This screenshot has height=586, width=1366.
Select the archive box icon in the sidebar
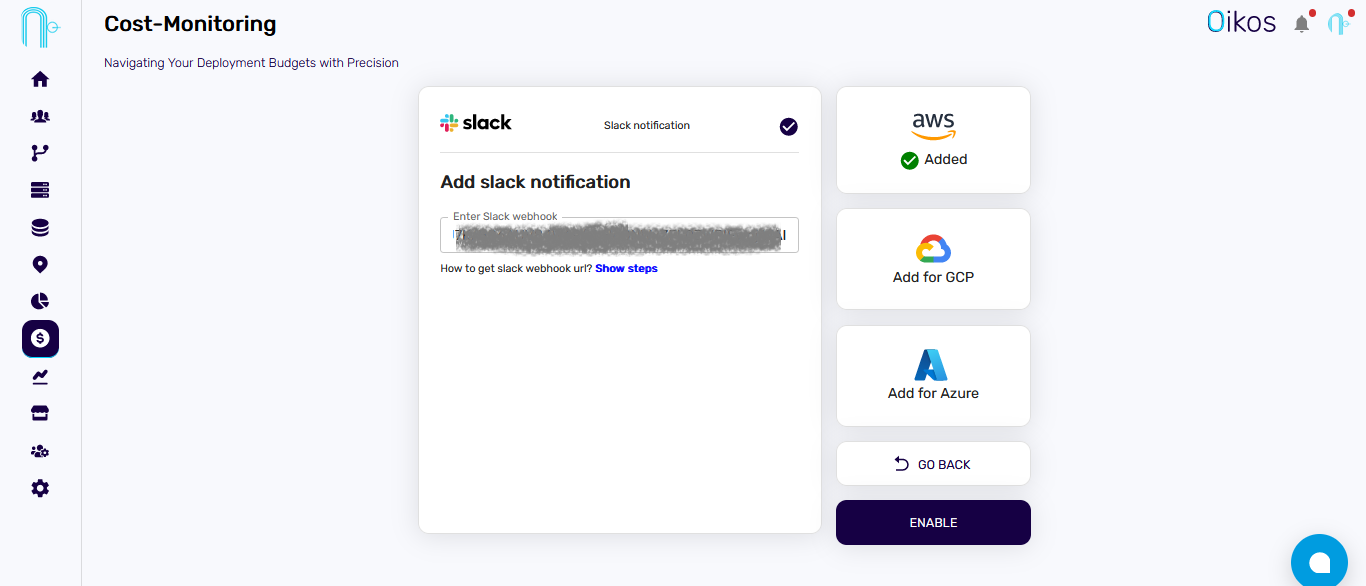coord(40,413)
